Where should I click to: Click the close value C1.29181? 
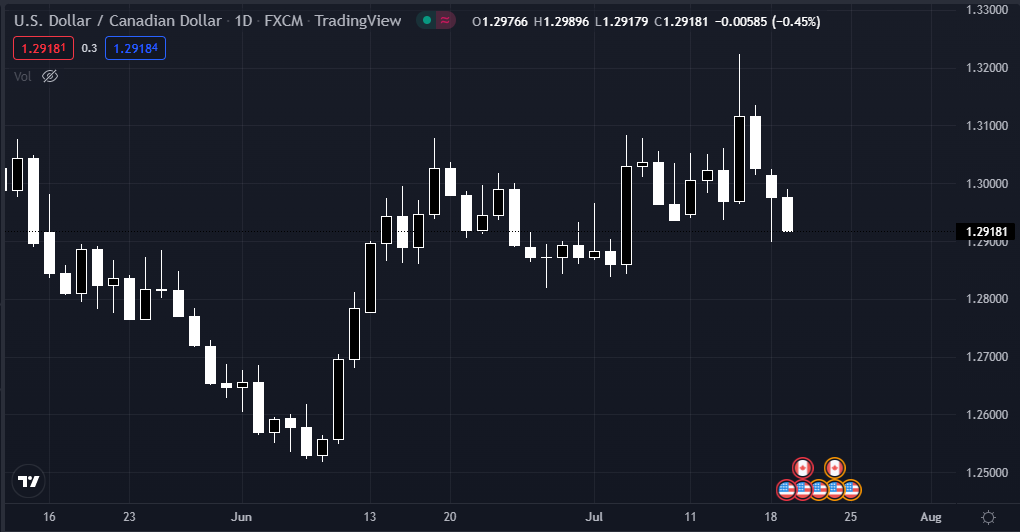tap(681, 21)
